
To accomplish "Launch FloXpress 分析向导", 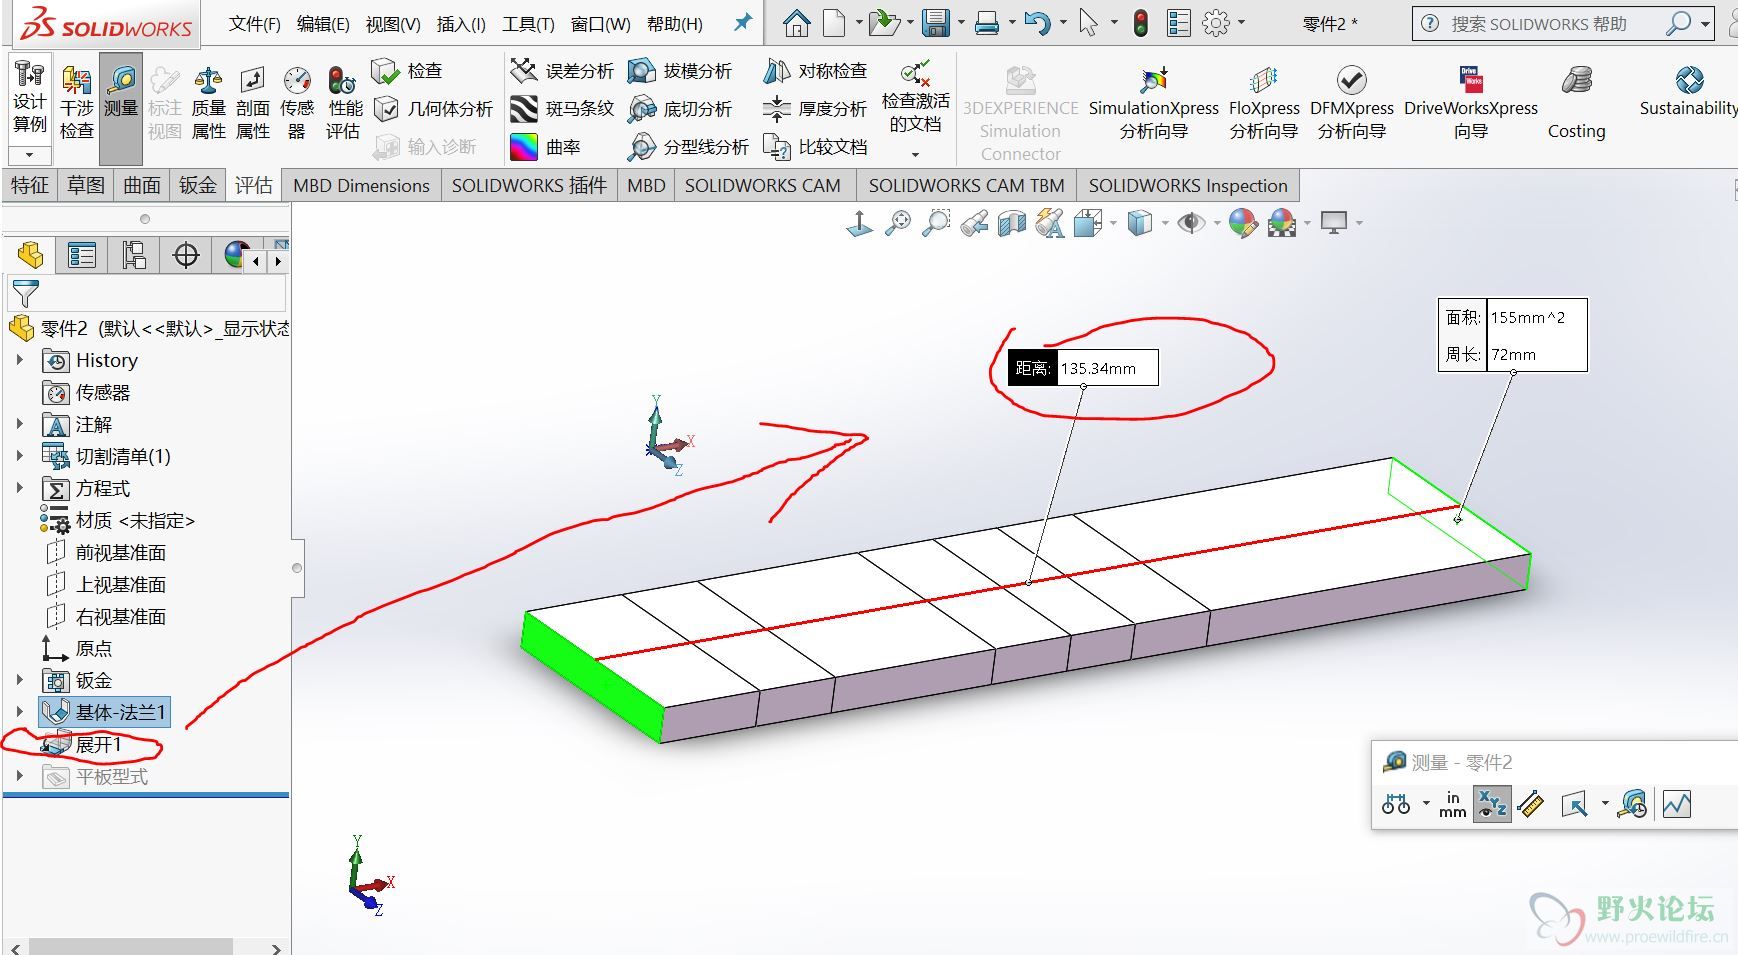I will click(1264, 103).
